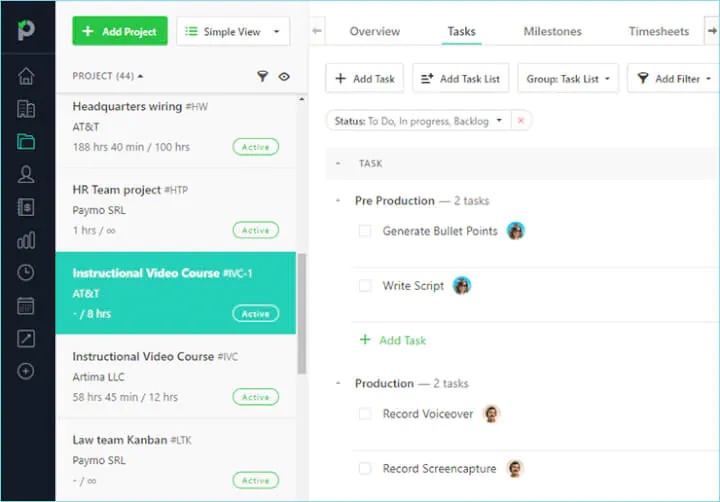Screen dimensions: 720x502
Task: Click the right arrow to scroll tabs forward
Action: [712, 31]
